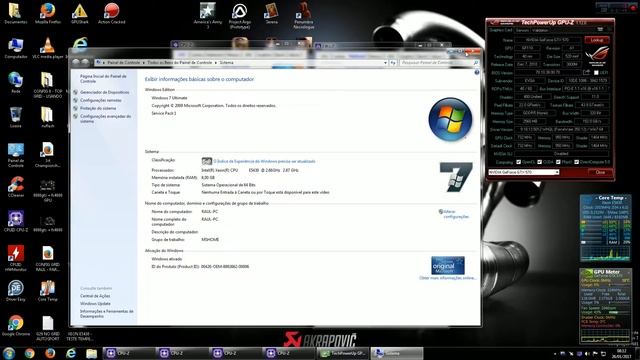
Task: Click the genuine Microsoft original software badge
Action: (x=448, y=265)
